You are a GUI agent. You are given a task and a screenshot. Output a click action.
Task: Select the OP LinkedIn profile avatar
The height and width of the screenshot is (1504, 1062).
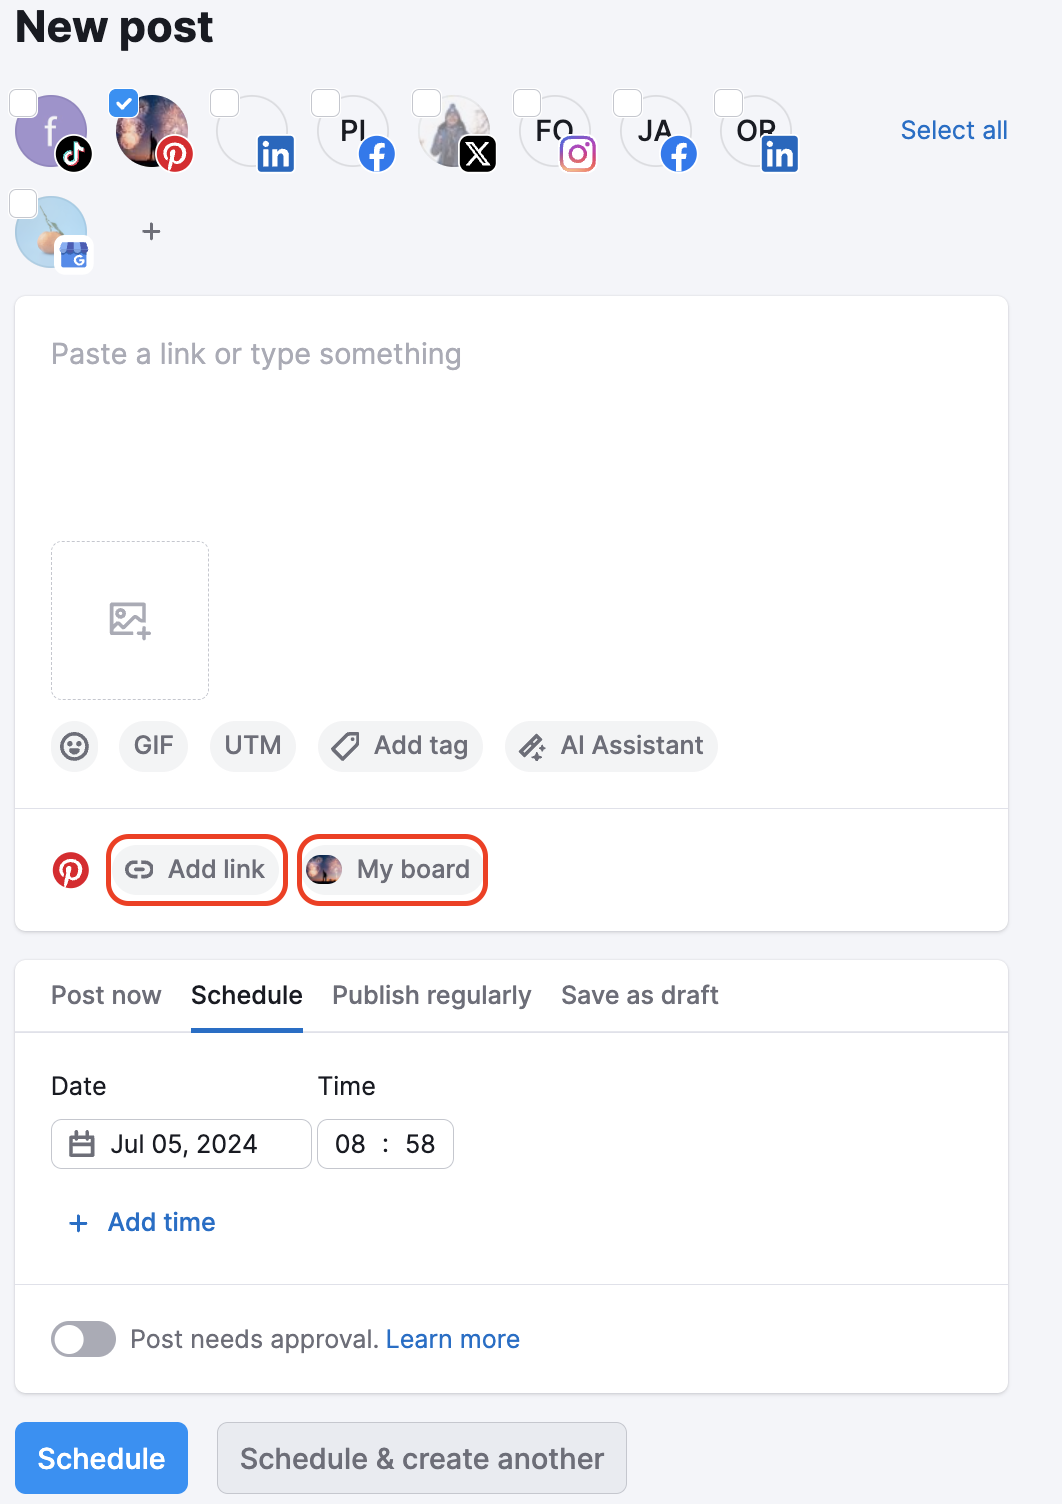(757, 131)
